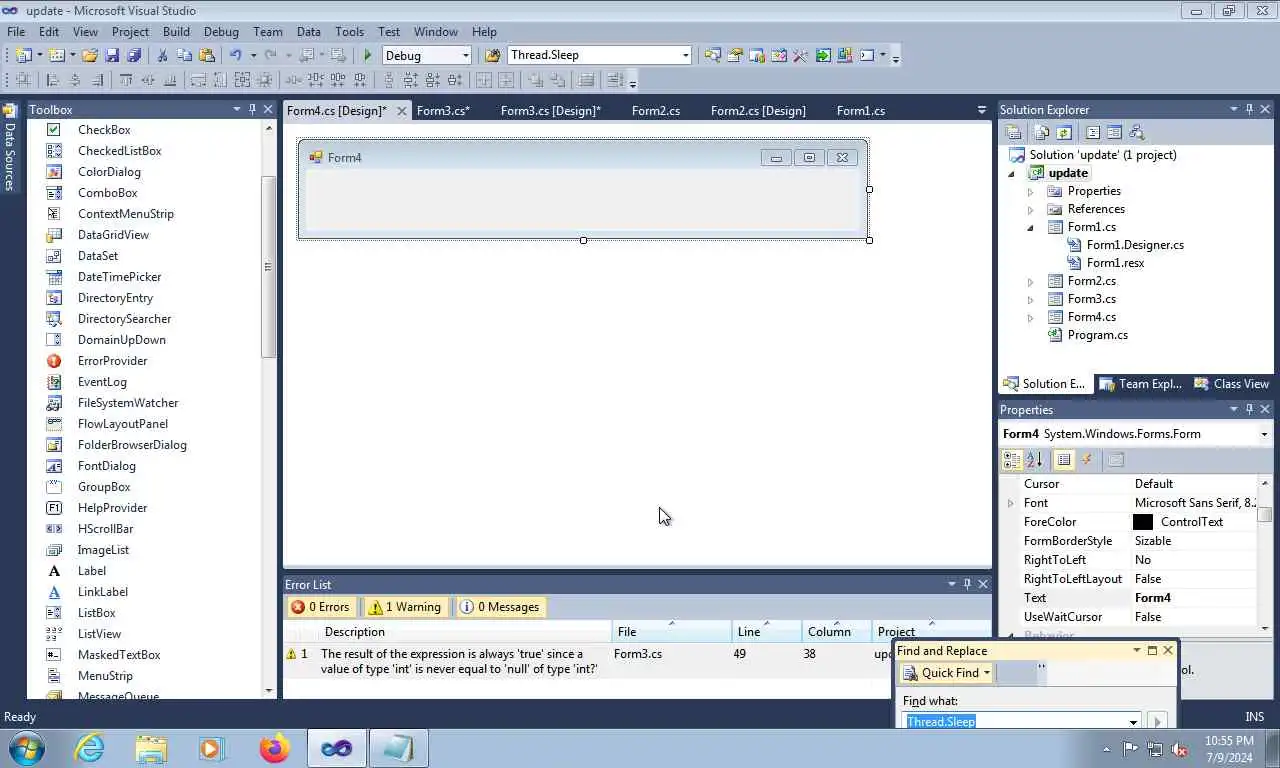Click Solution Explorer Show All Files icon
The height and width of the screenshot is (768, 1280).
point(1042,132)
